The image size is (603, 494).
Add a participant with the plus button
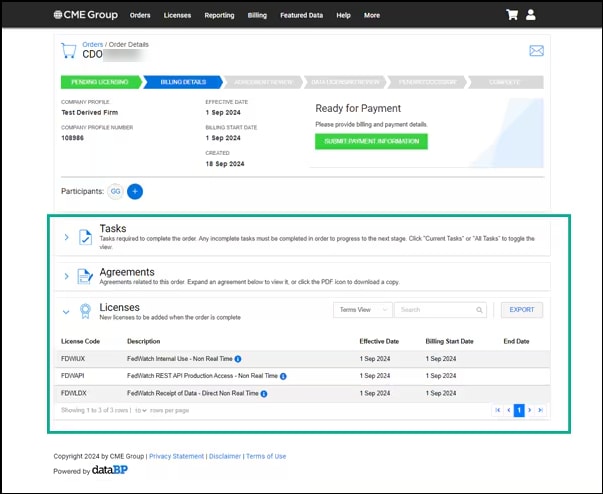[x=136, y=190]
